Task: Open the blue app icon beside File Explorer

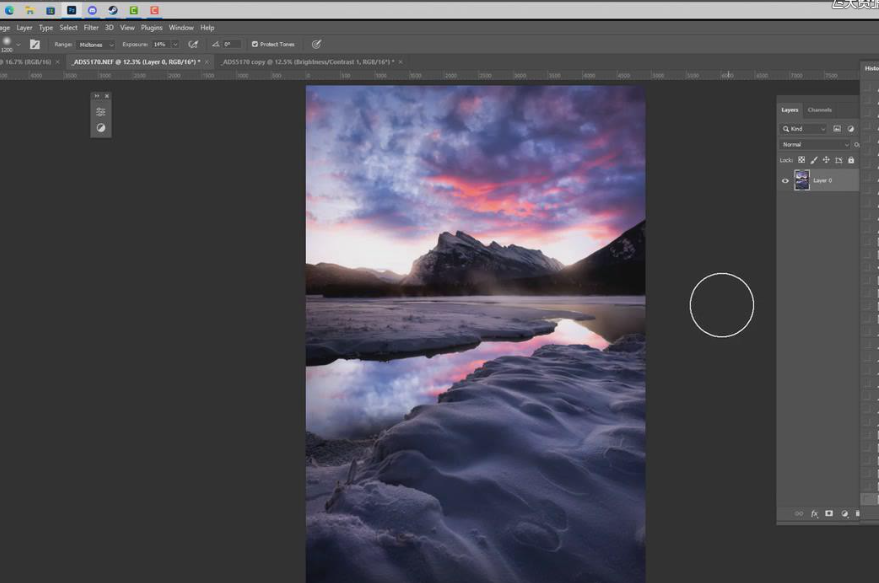Action: pyautogui.click(x=50, y=10)
